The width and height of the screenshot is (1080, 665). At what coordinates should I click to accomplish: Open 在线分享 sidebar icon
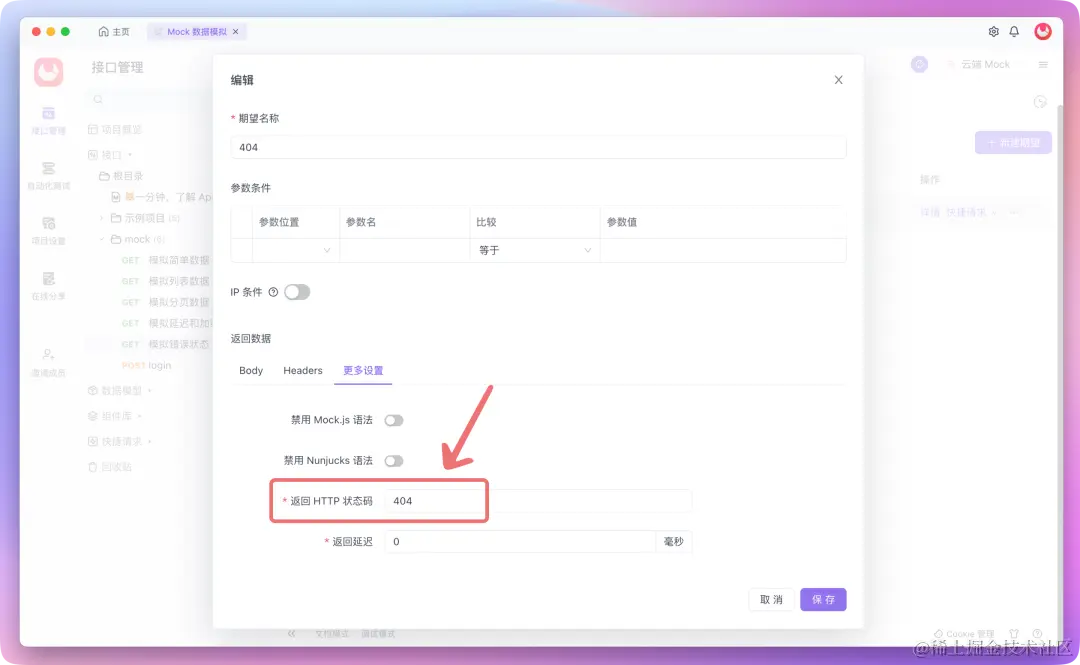[x=48, y=286]
